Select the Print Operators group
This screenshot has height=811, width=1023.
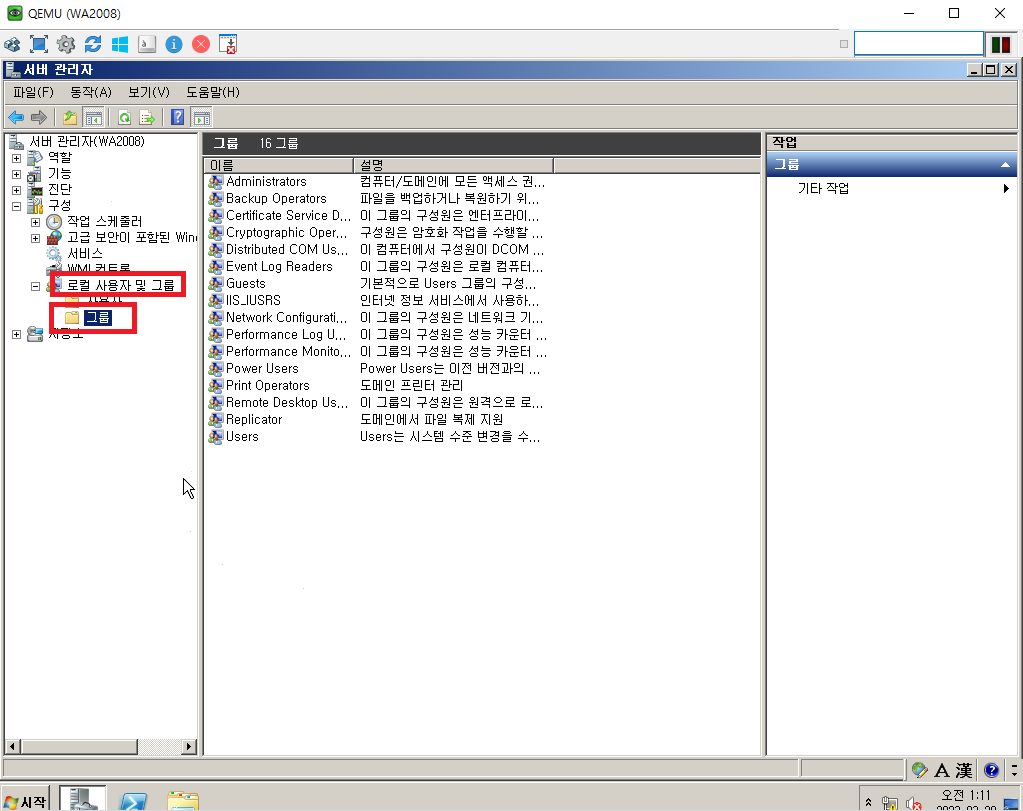click(267, 385)
